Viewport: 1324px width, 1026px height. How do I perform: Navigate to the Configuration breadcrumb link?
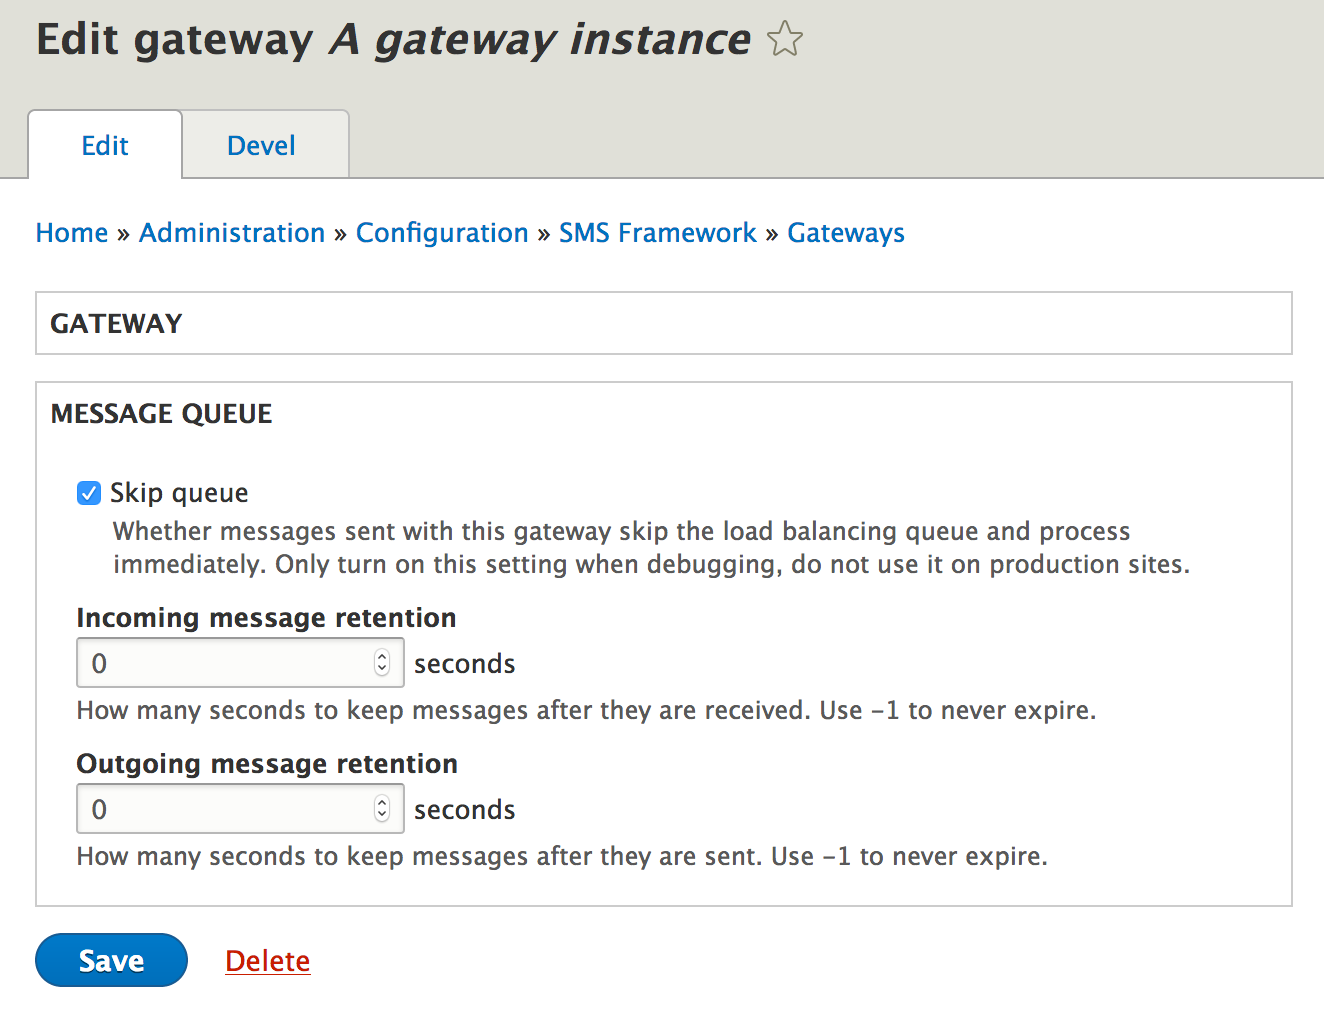pyautogui.click(x=442, y=233)
